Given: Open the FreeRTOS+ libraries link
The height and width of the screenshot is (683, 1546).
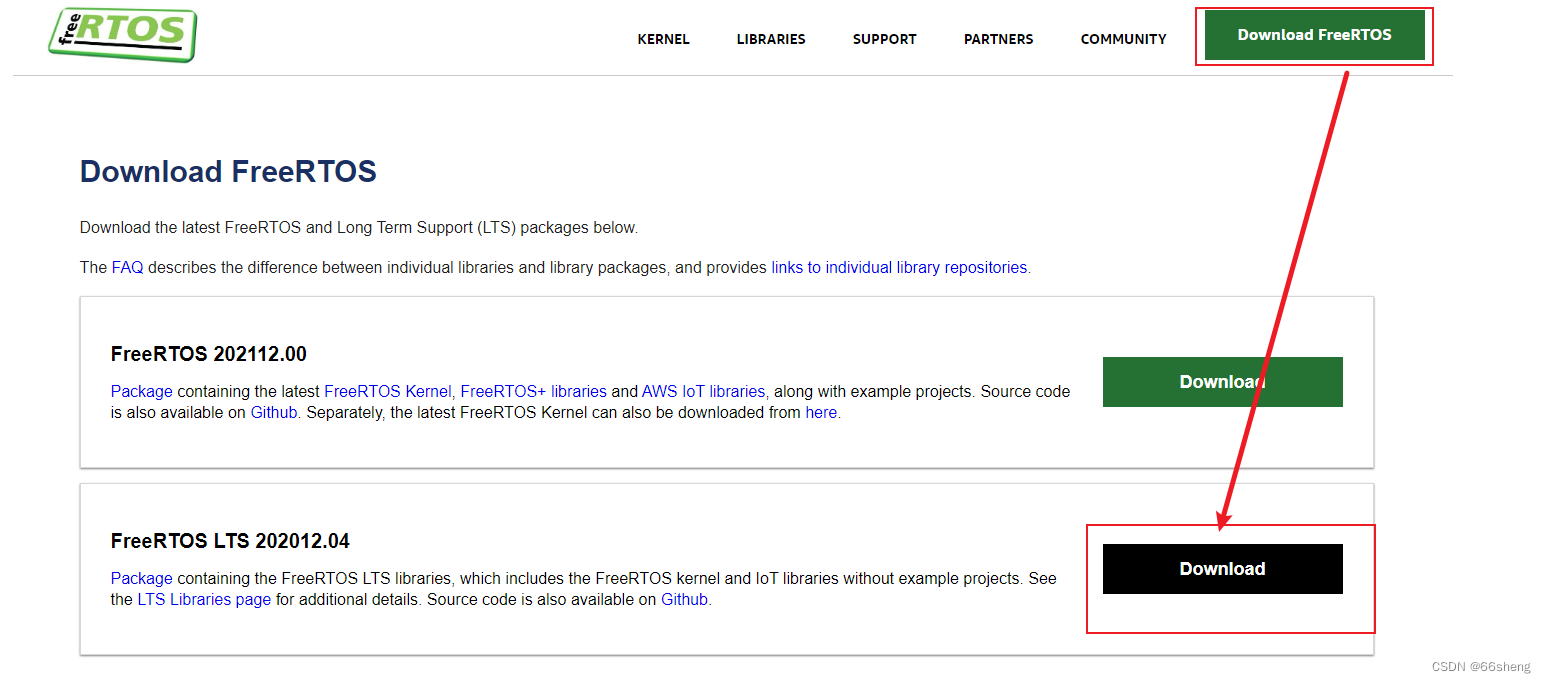Looking at the screenshot, I should point(533,392).
